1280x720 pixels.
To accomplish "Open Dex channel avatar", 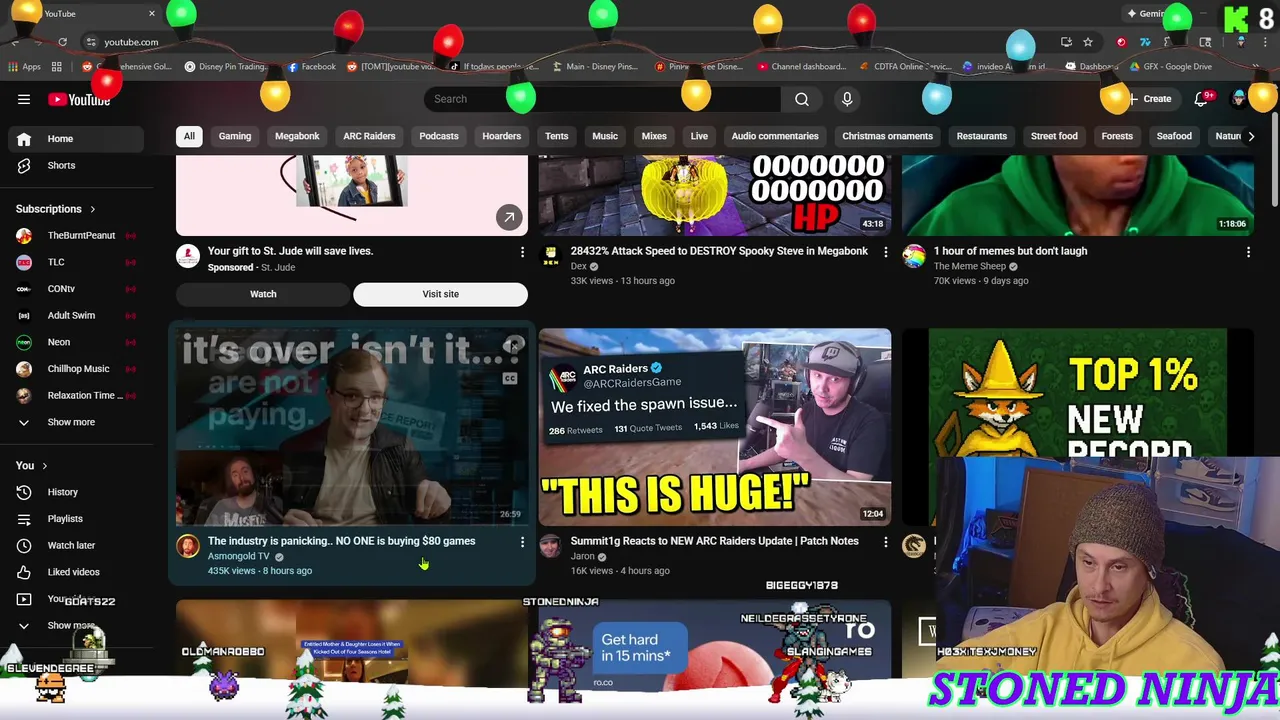I will pos(551,256).
